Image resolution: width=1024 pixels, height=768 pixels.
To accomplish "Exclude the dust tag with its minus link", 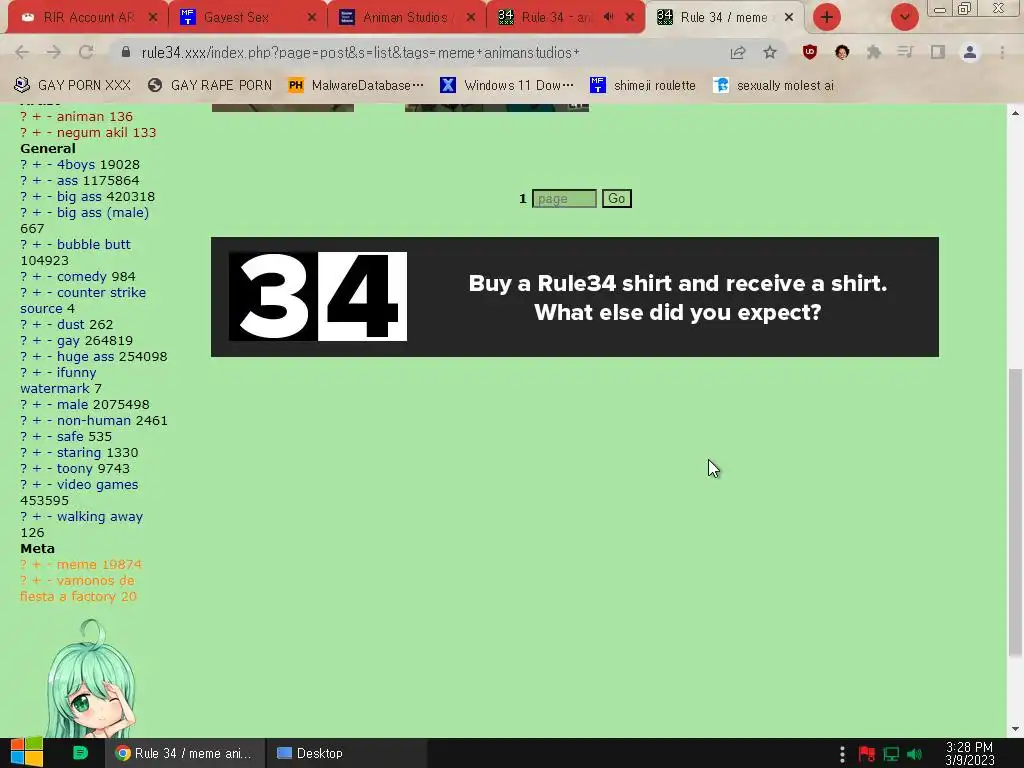I will click(x=50, y=325).
